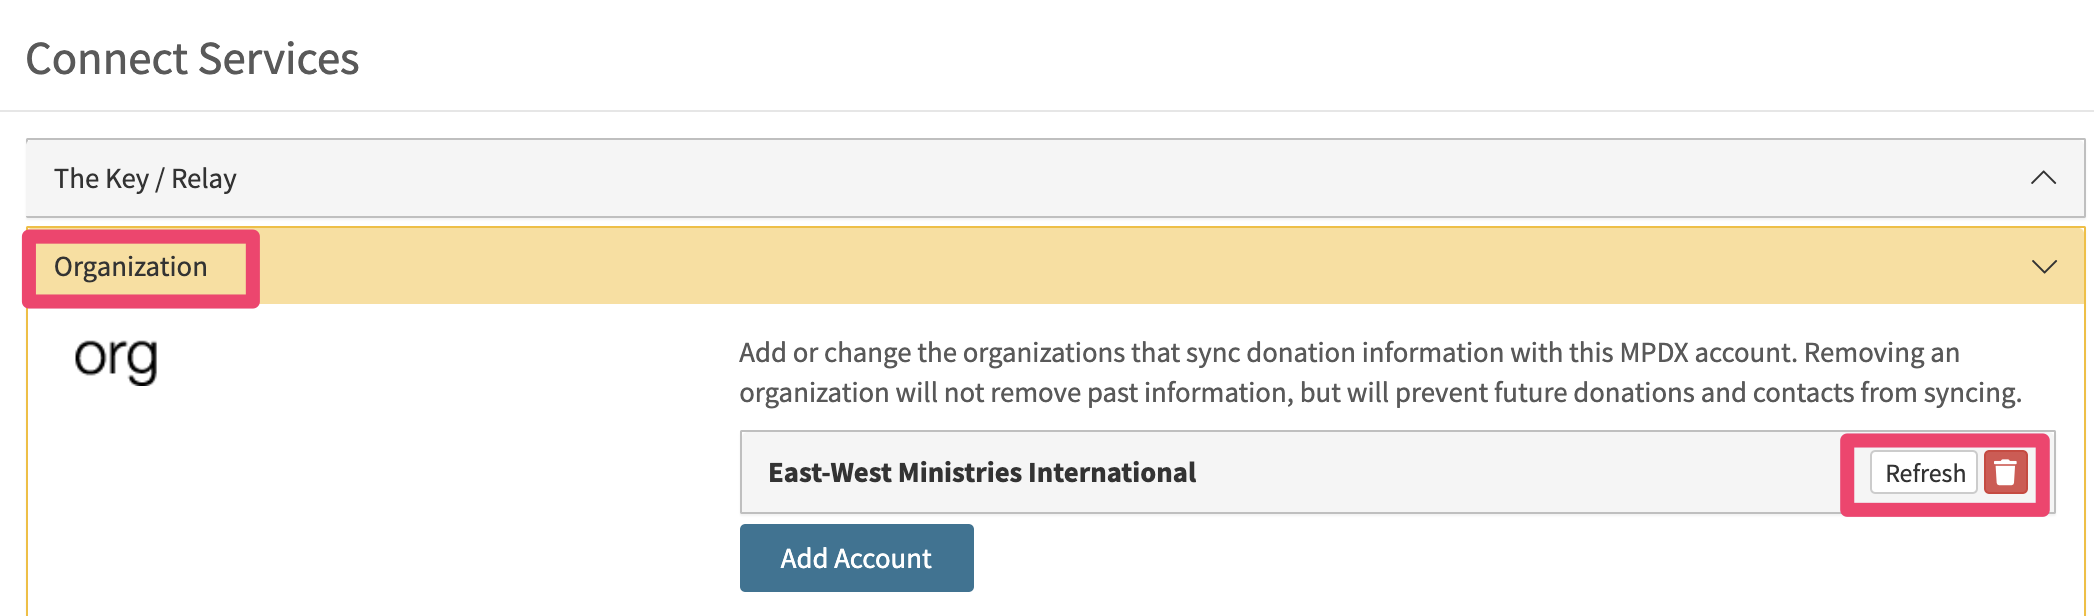Click the org logo image
The image size is (2094, 616).
[x=116, y=359]
